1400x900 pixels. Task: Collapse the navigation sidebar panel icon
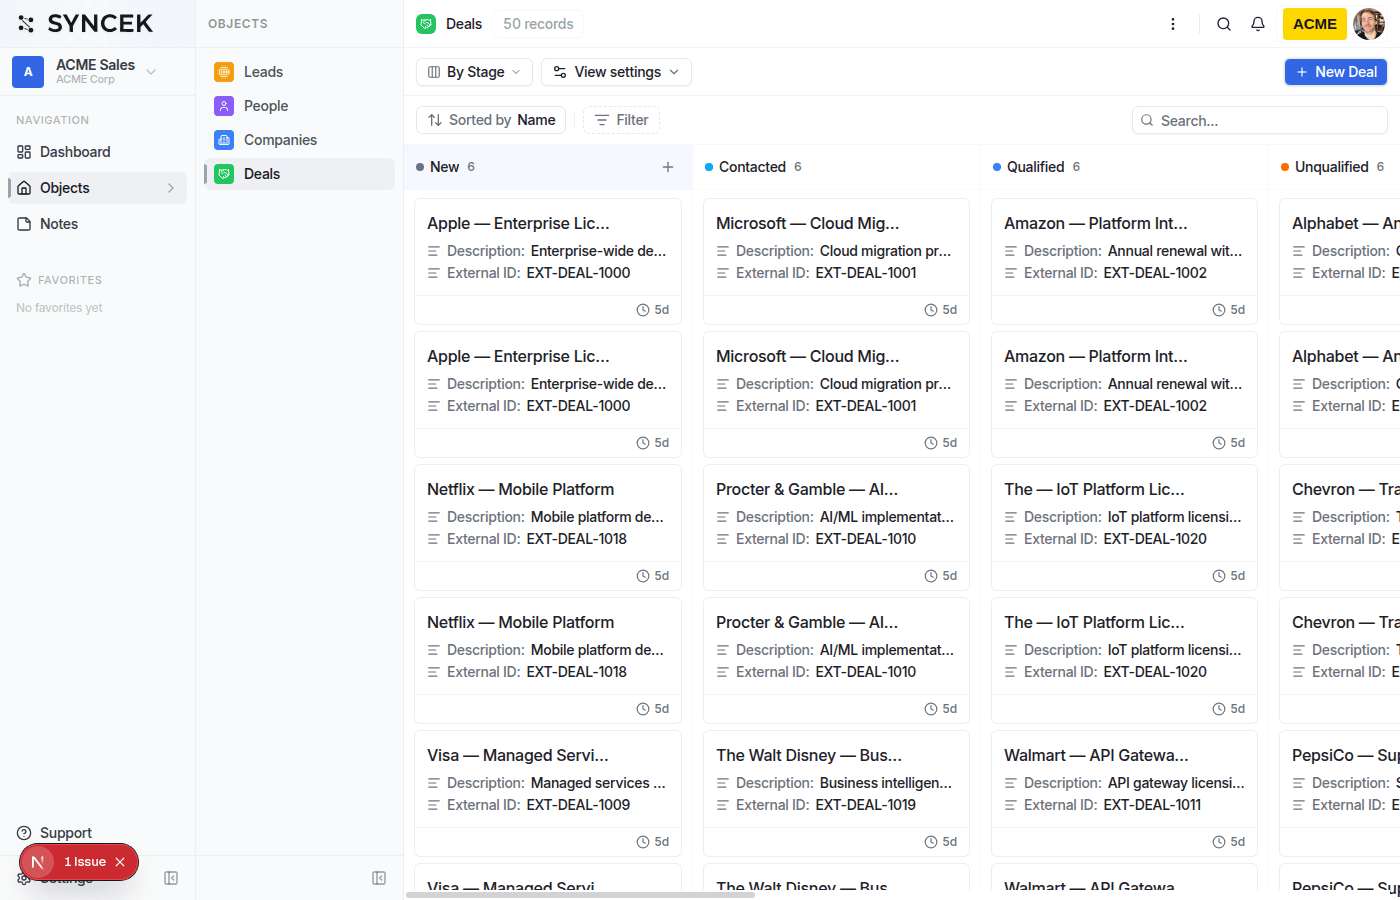coord(171,878)
